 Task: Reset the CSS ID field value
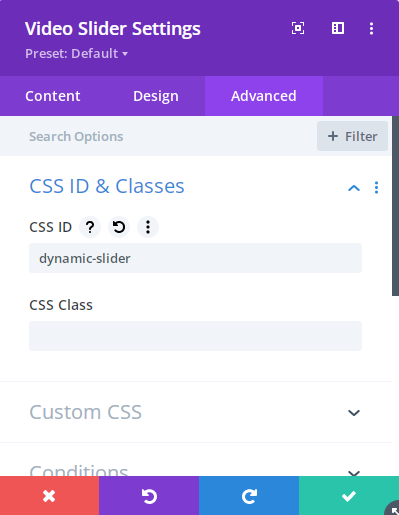point(119,227)
